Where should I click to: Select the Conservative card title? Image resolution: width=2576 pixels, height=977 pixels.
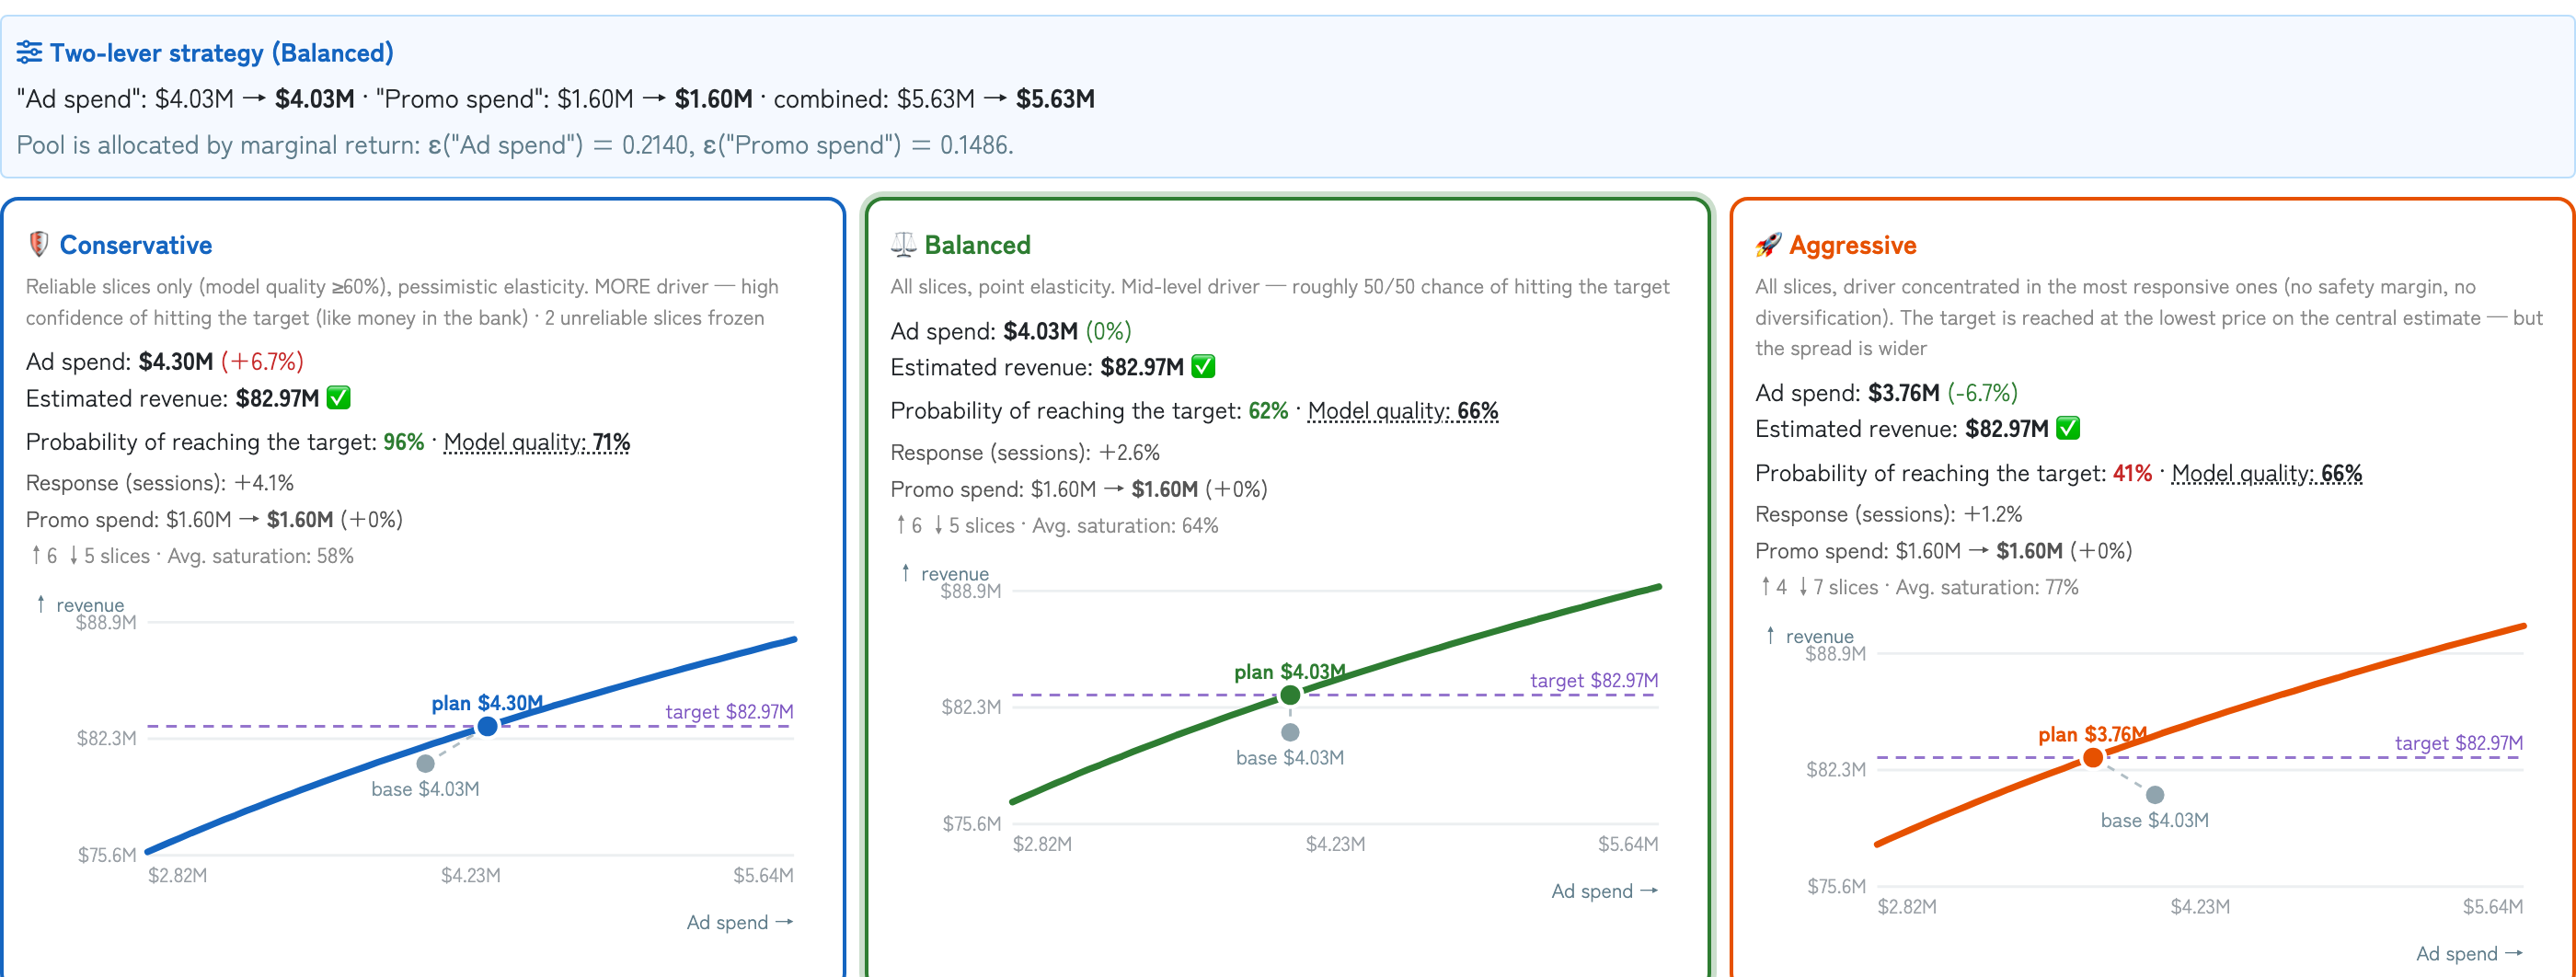(x=136, y=245)
